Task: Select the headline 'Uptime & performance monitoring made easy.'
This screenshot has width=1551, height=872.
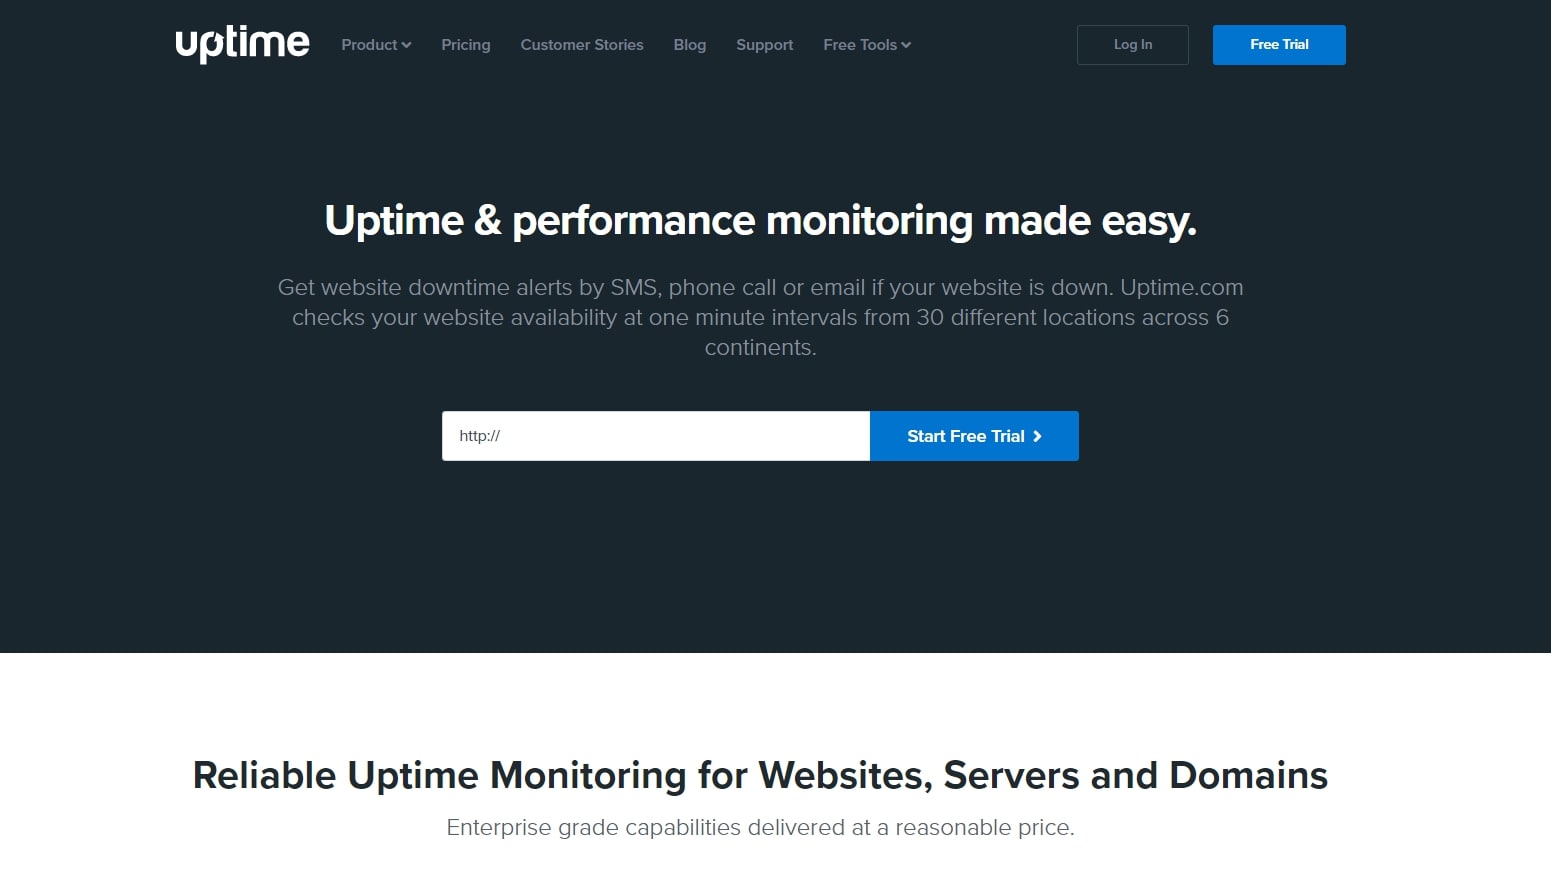Action: [x=761, y=221]
